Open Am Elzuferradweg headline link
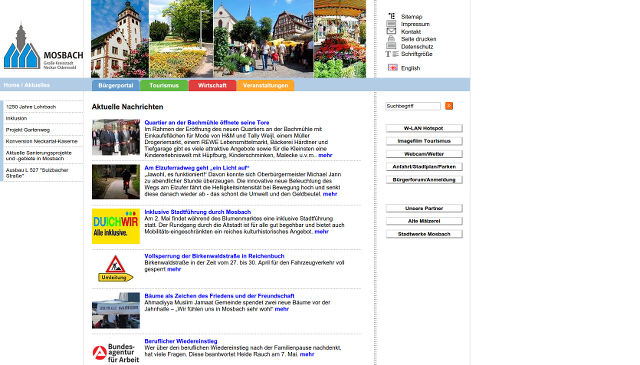 [x=196, y=168]
